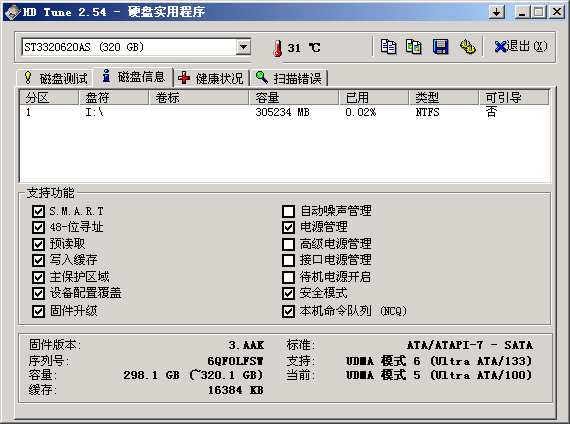Click the standard value ATA/ATAPI-7 - SATA
The height and width of the screenshot is (424, 570).
click(470, 345)
